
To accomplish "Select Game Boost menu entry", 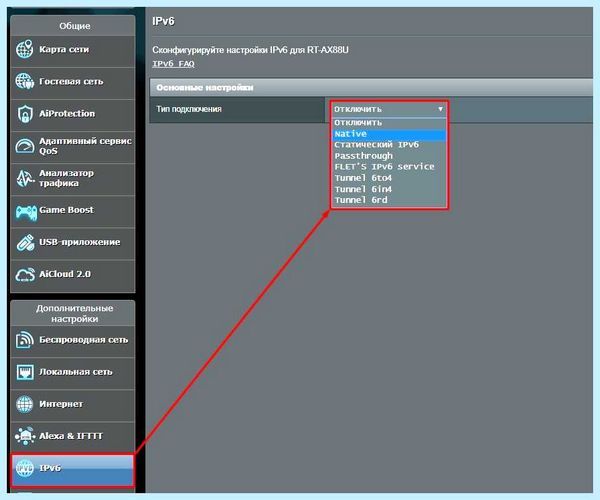I will click(x=73, y=212).
